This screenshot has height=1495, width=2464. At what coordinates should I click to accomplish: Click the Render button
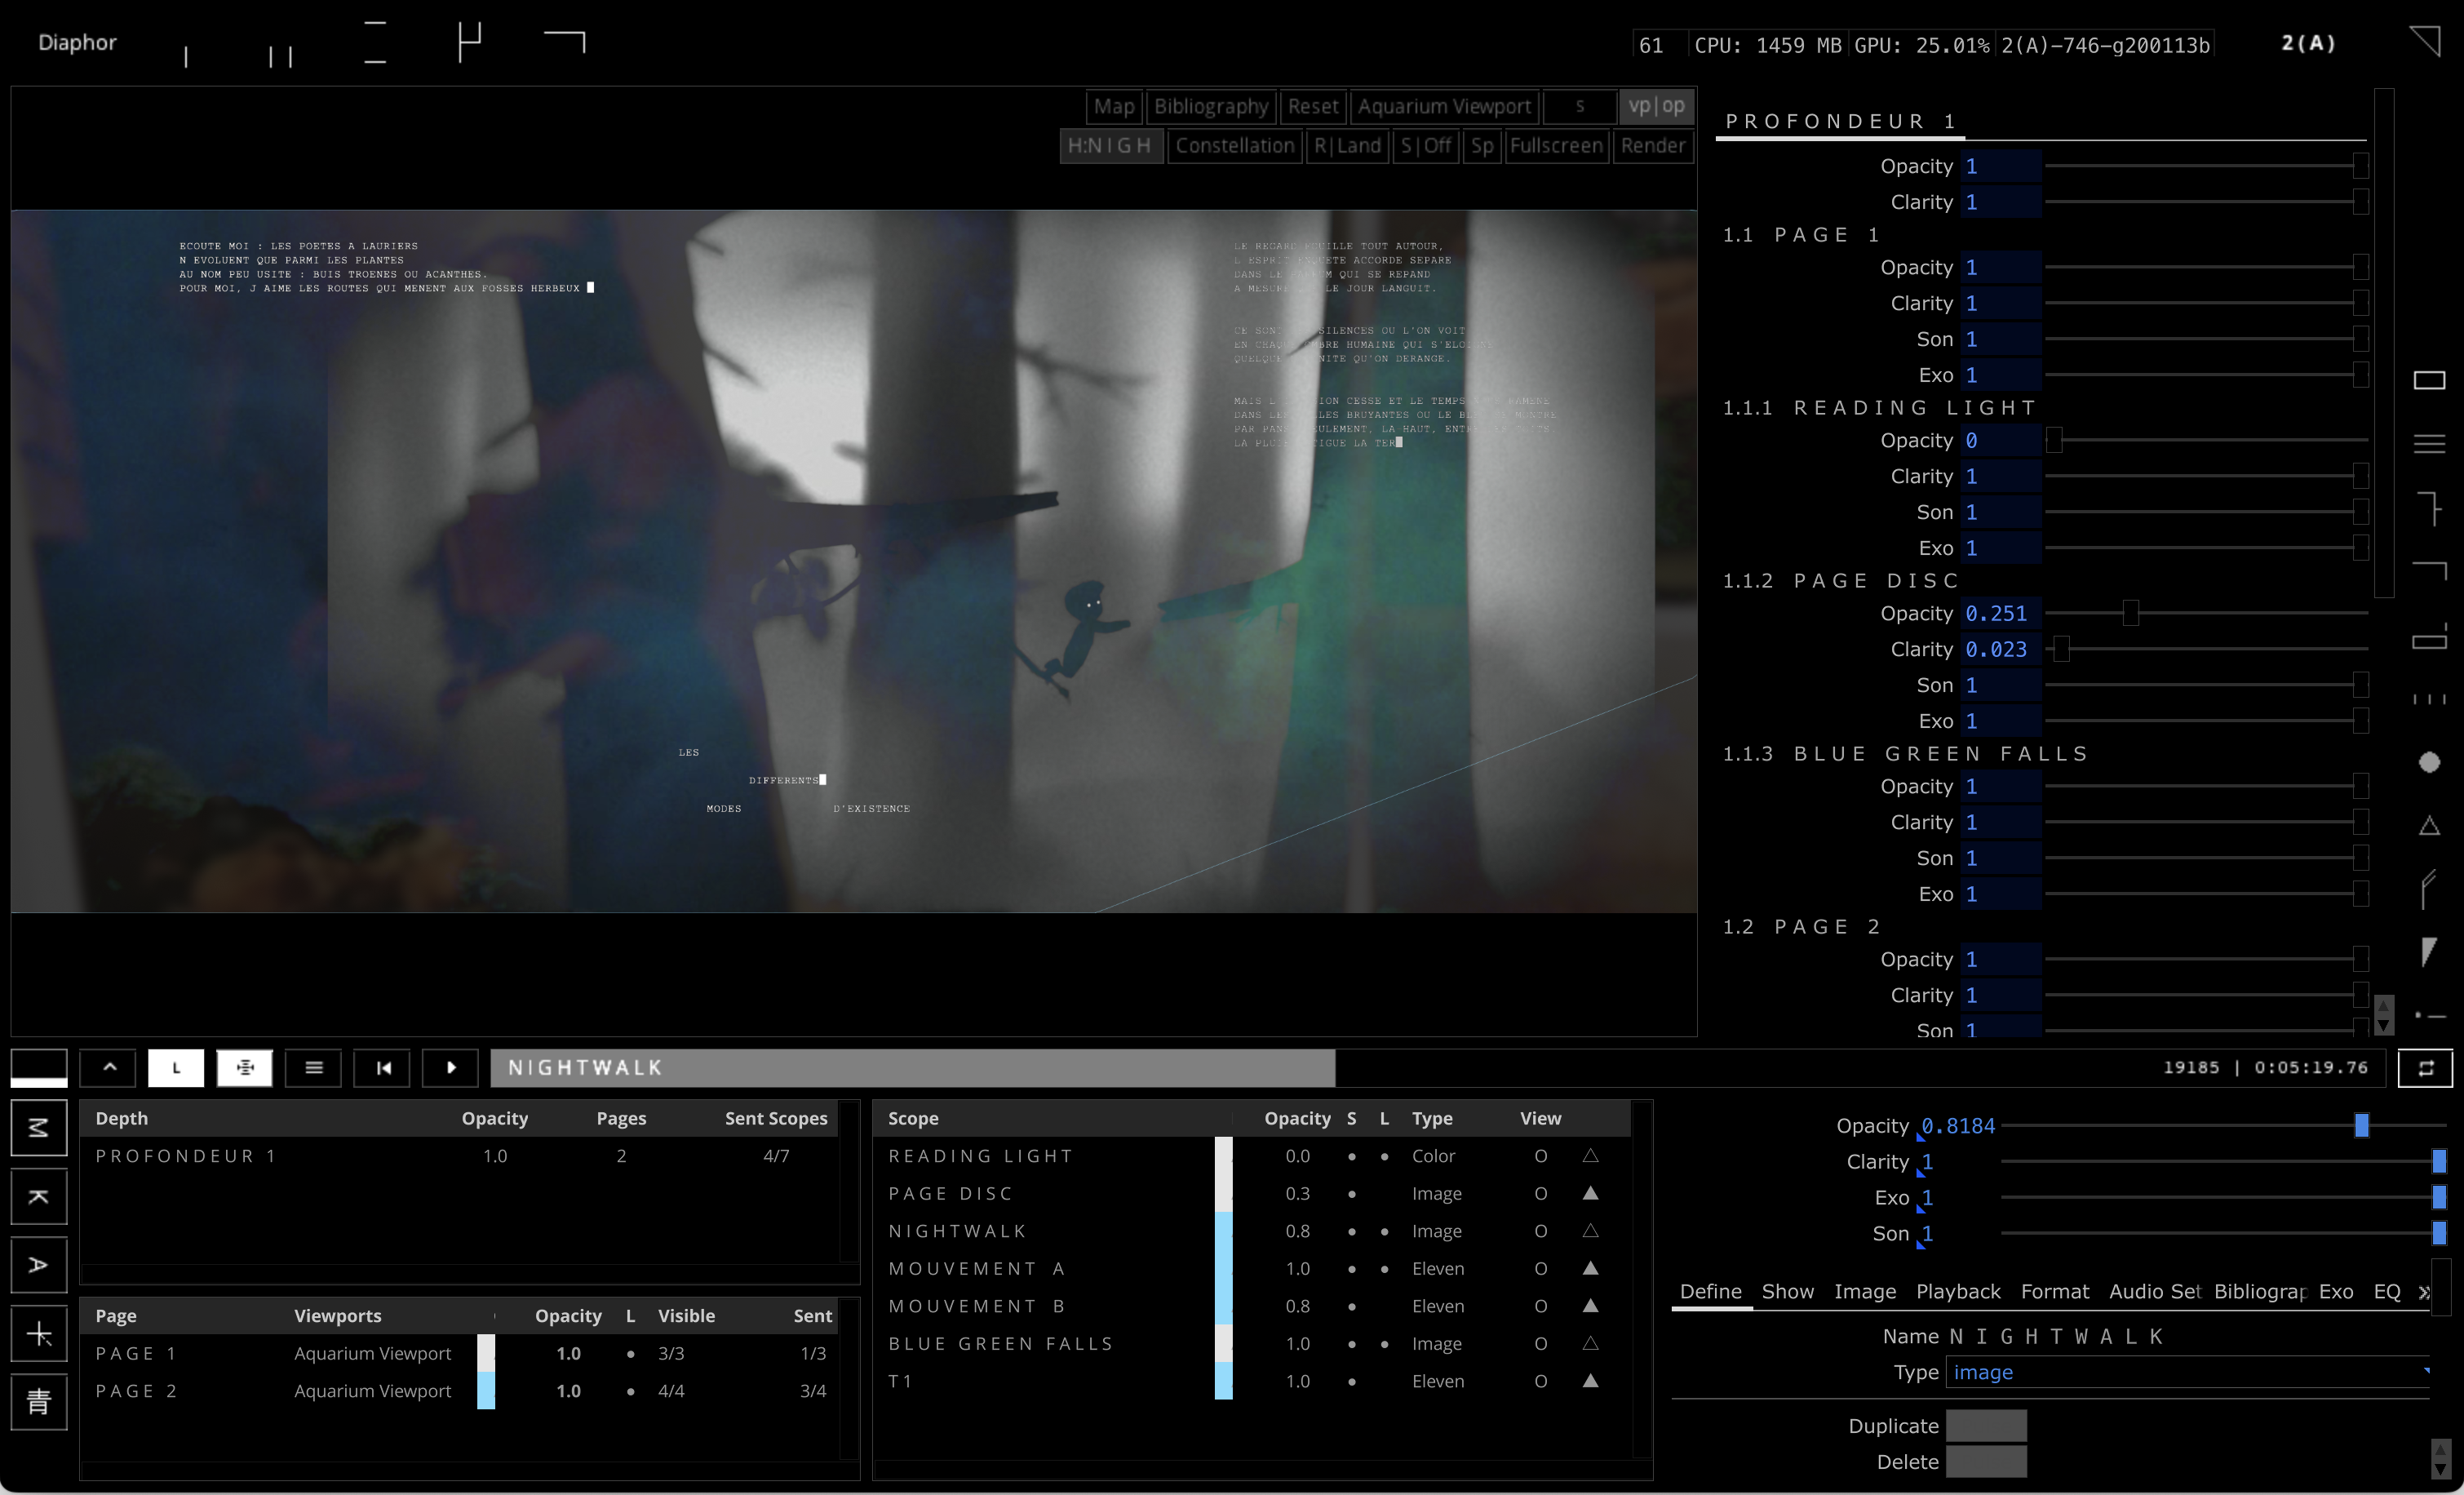tap(1652, 146)
